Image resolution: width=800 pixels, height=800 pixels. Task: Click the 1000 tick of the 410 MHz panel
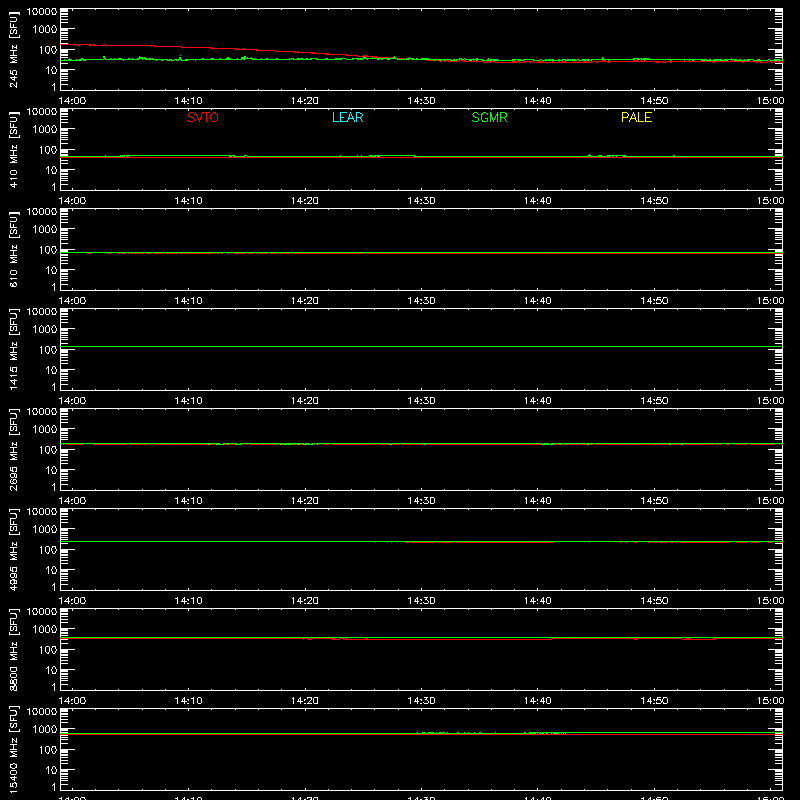tap(45, 130)
